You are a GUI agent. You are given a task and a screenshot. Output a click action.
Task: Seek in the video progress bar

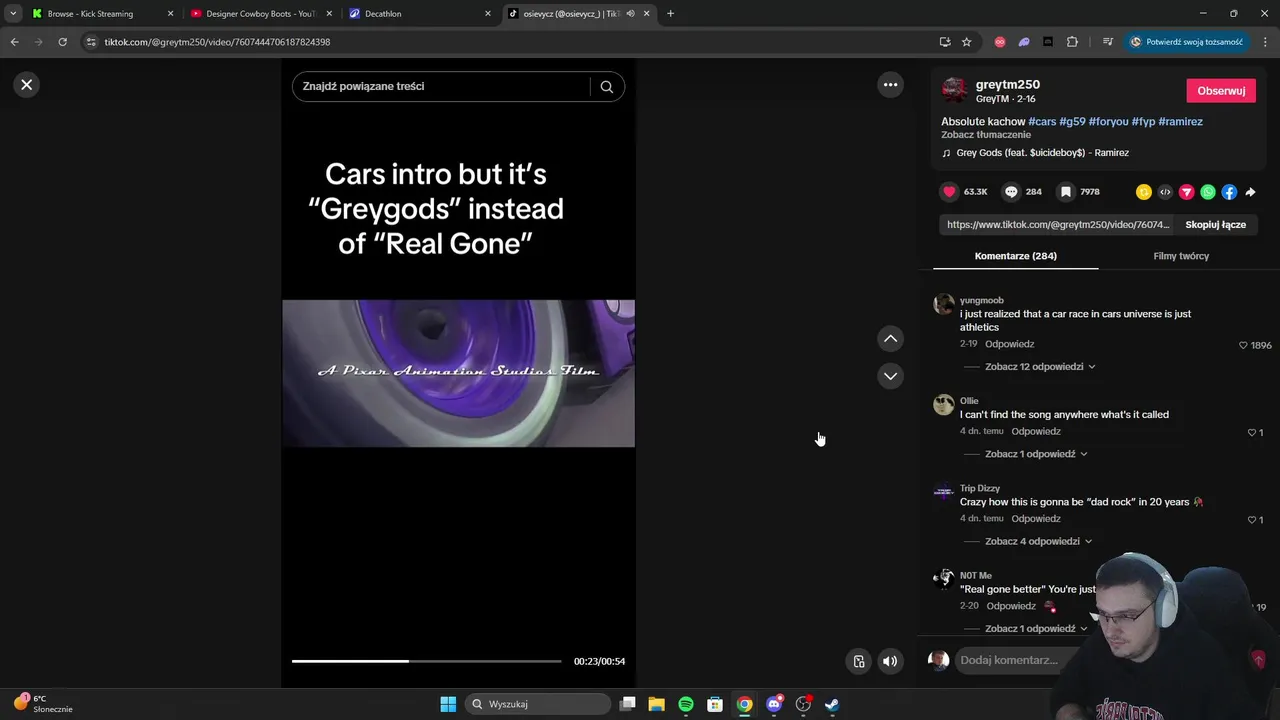[427, 661]
